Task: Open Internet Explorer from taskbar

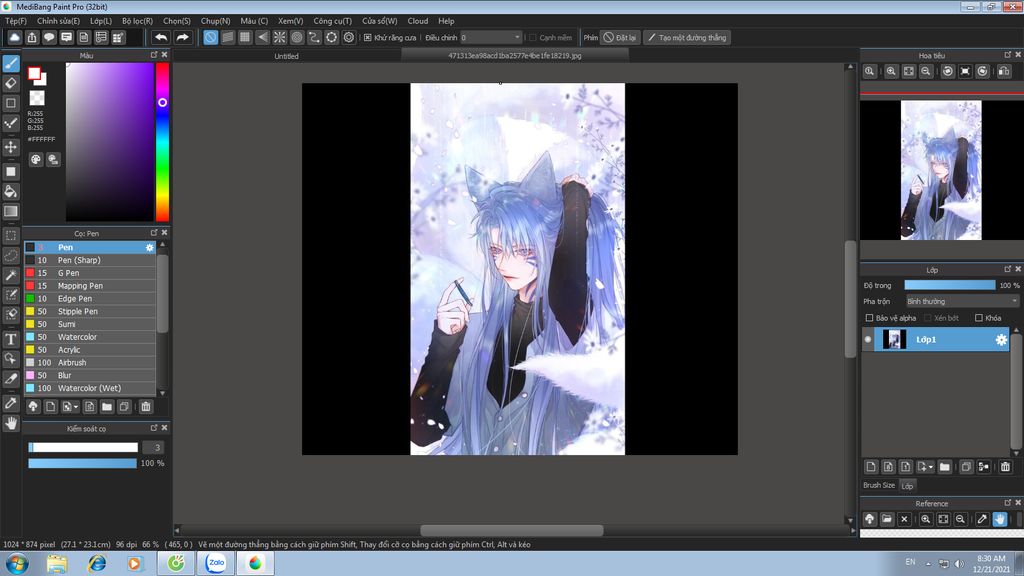Action: click(x=97, y=563)
